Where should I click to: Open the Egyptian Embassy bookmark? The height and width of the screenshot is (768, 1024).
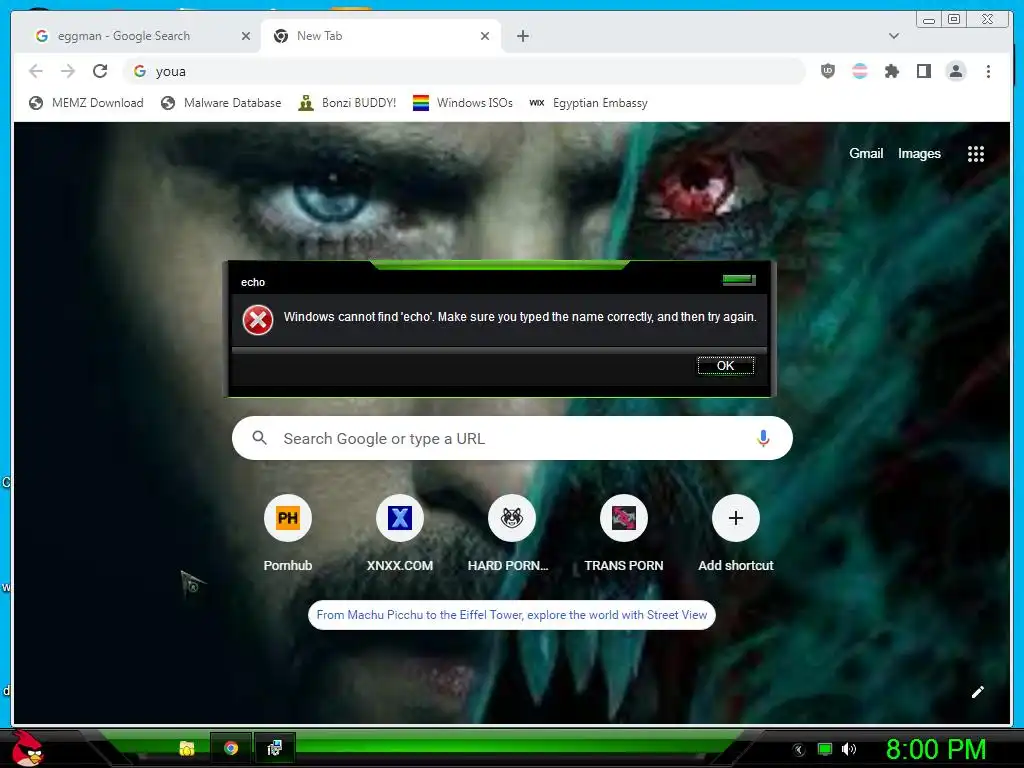pyautogui.click(x=588, y=103)
